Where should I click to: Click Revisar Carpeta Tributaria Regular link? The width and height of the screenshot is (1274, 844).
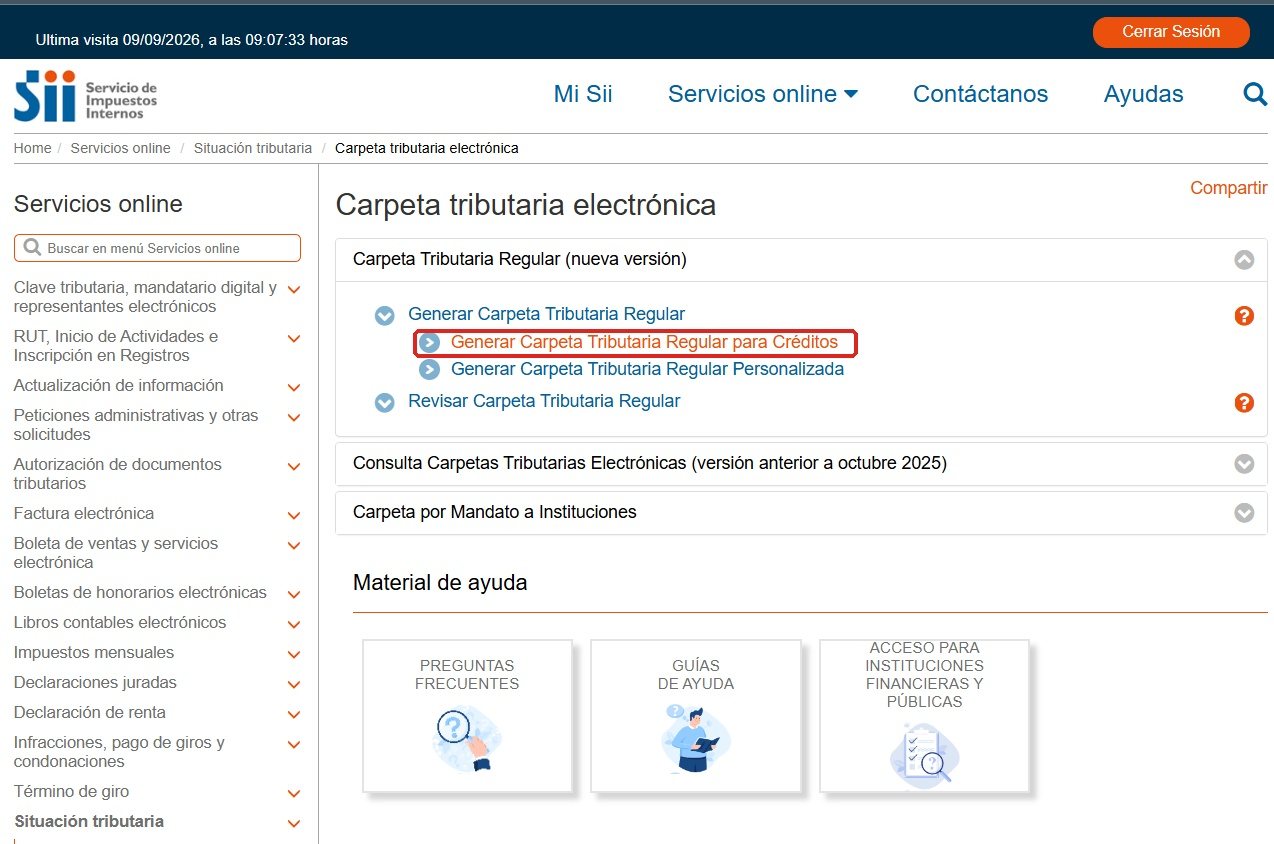(x=544, y=401)
